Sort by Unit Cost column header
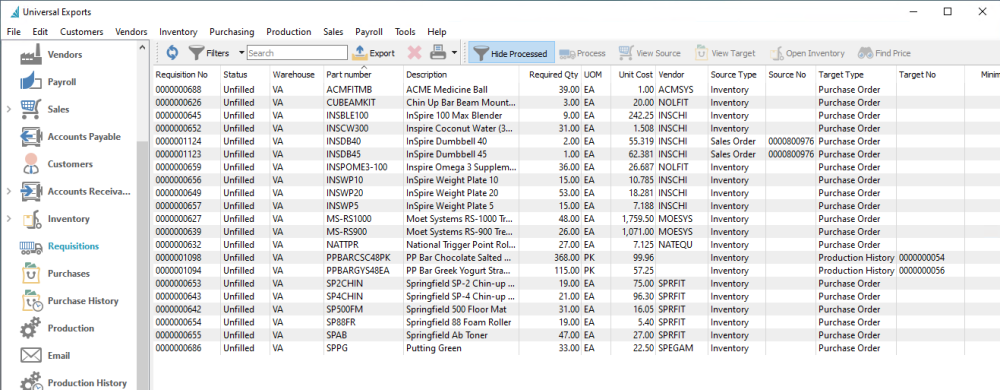Viewport: 1000px width, 390px height. [636, 75]
